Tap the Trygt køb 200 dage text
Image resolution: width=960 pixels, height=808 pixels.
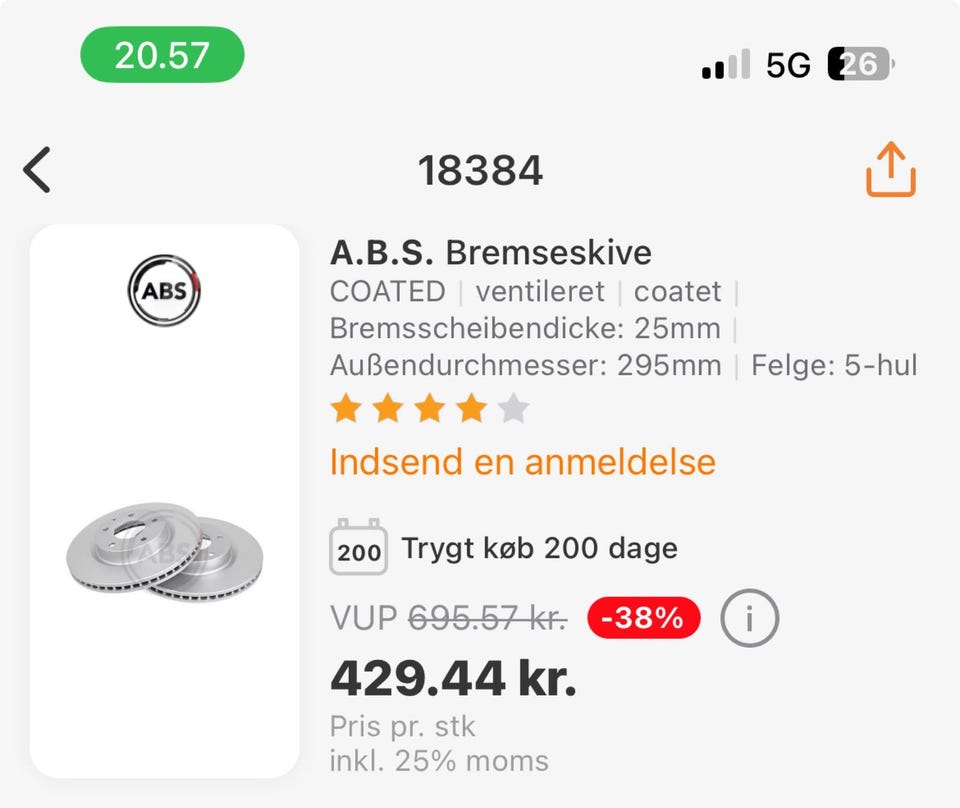coord(539,548)
